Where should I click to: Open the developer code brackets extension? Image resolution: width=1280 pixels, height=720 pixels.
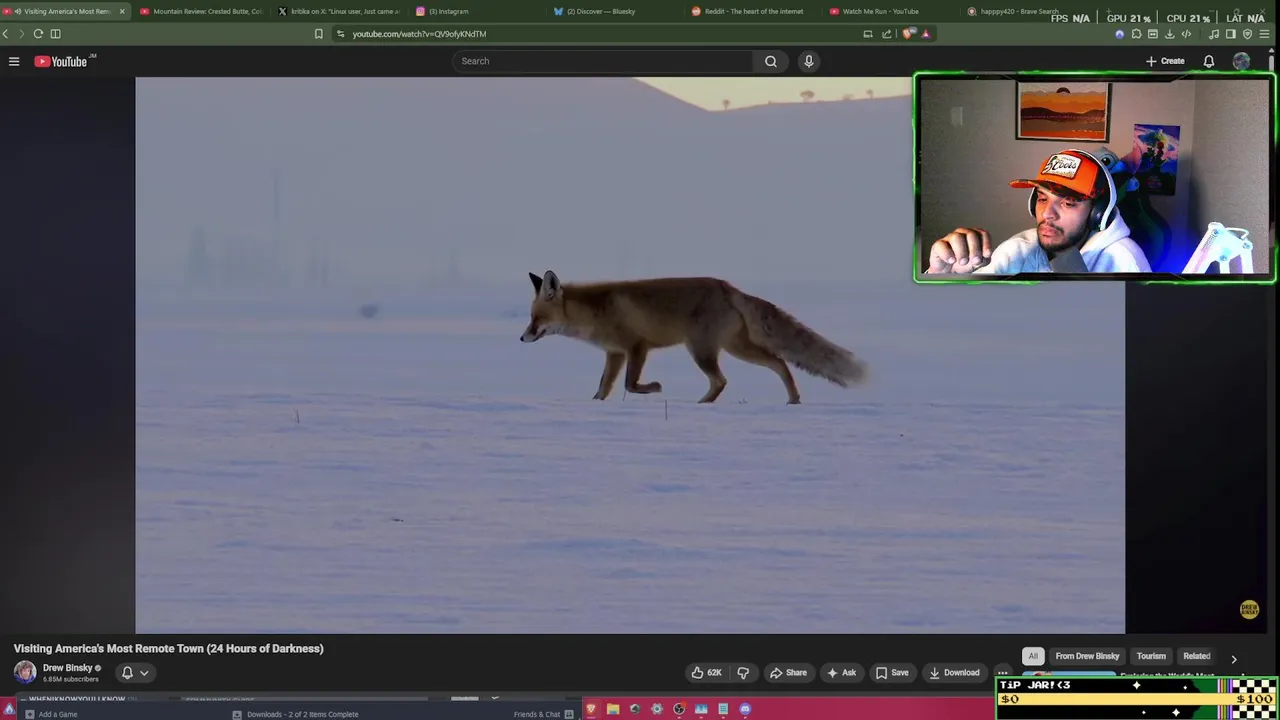pos(1186,34)
